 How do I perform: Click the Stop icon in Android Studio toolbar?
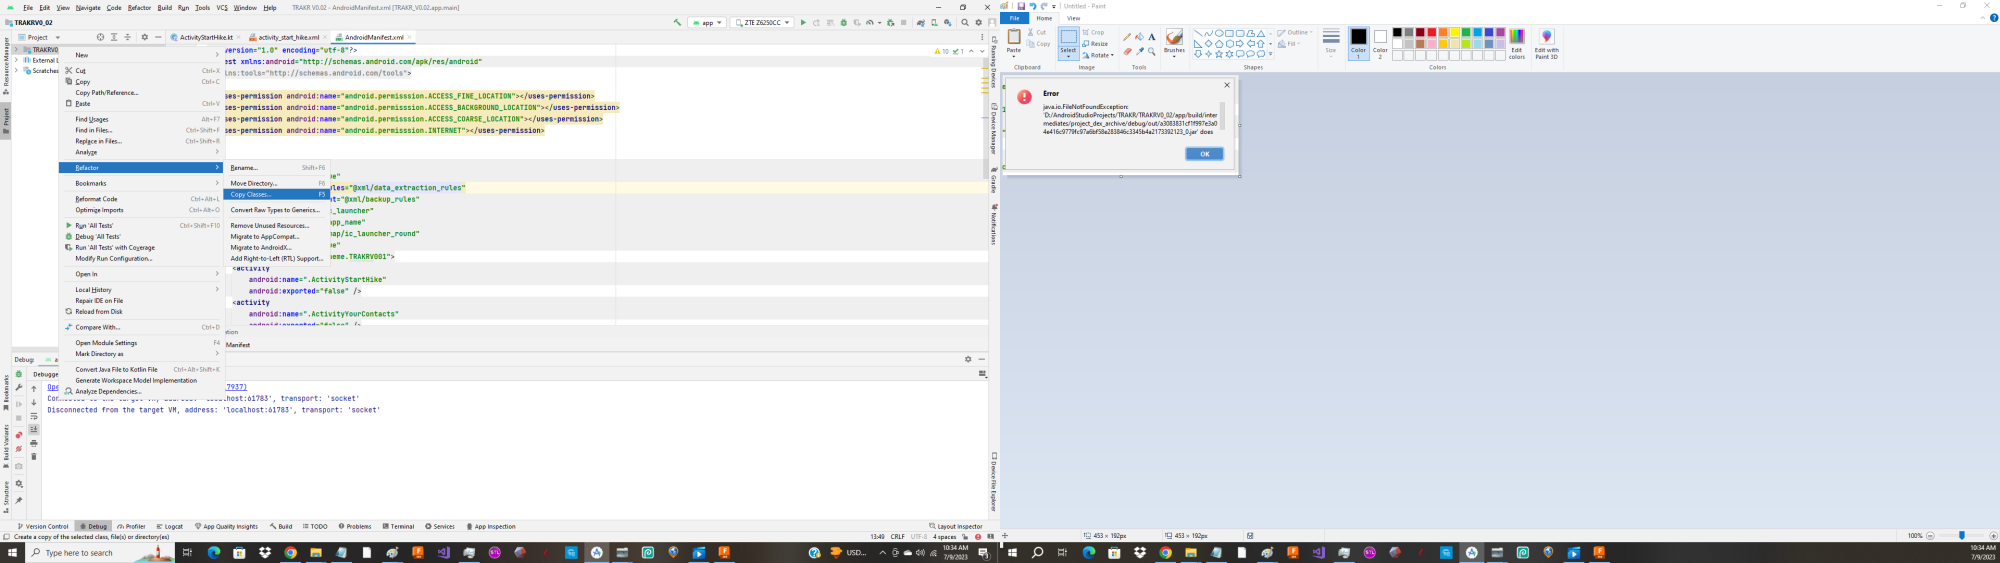point(903,22)
